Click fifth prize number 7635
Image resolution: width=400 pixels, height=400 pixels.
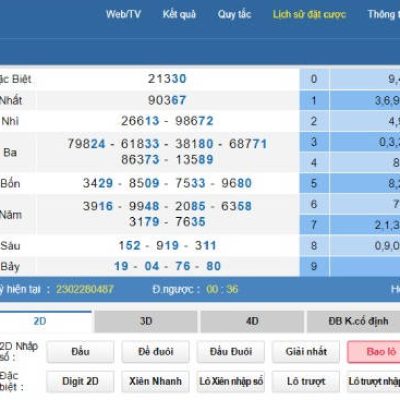(191, 222)
